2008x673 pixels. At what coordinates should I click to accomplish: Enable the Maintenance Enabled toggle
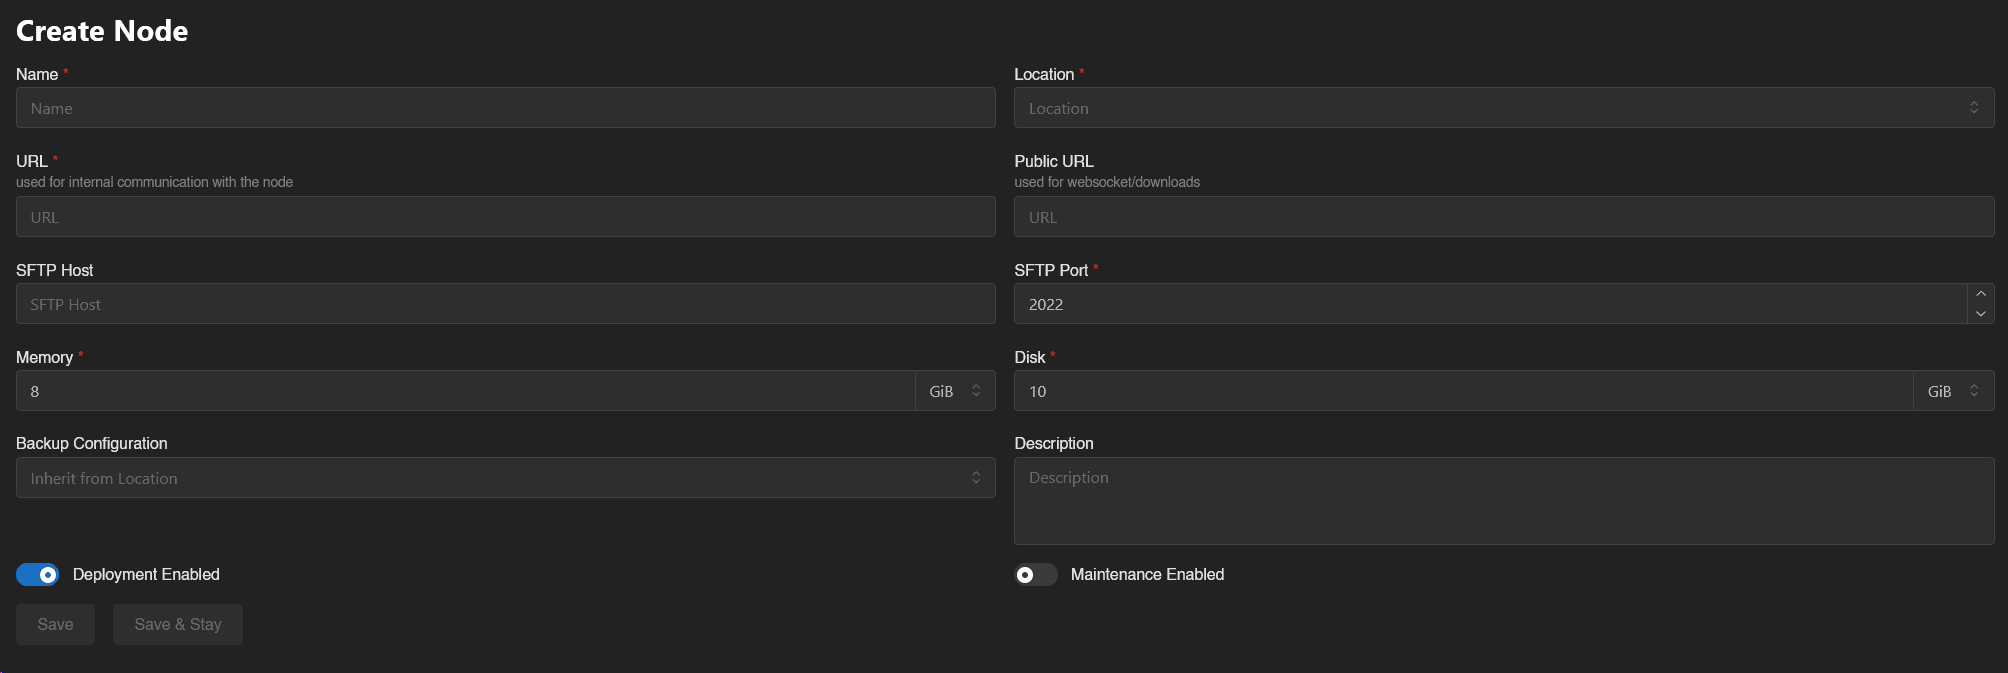[x=1035, y=575]
